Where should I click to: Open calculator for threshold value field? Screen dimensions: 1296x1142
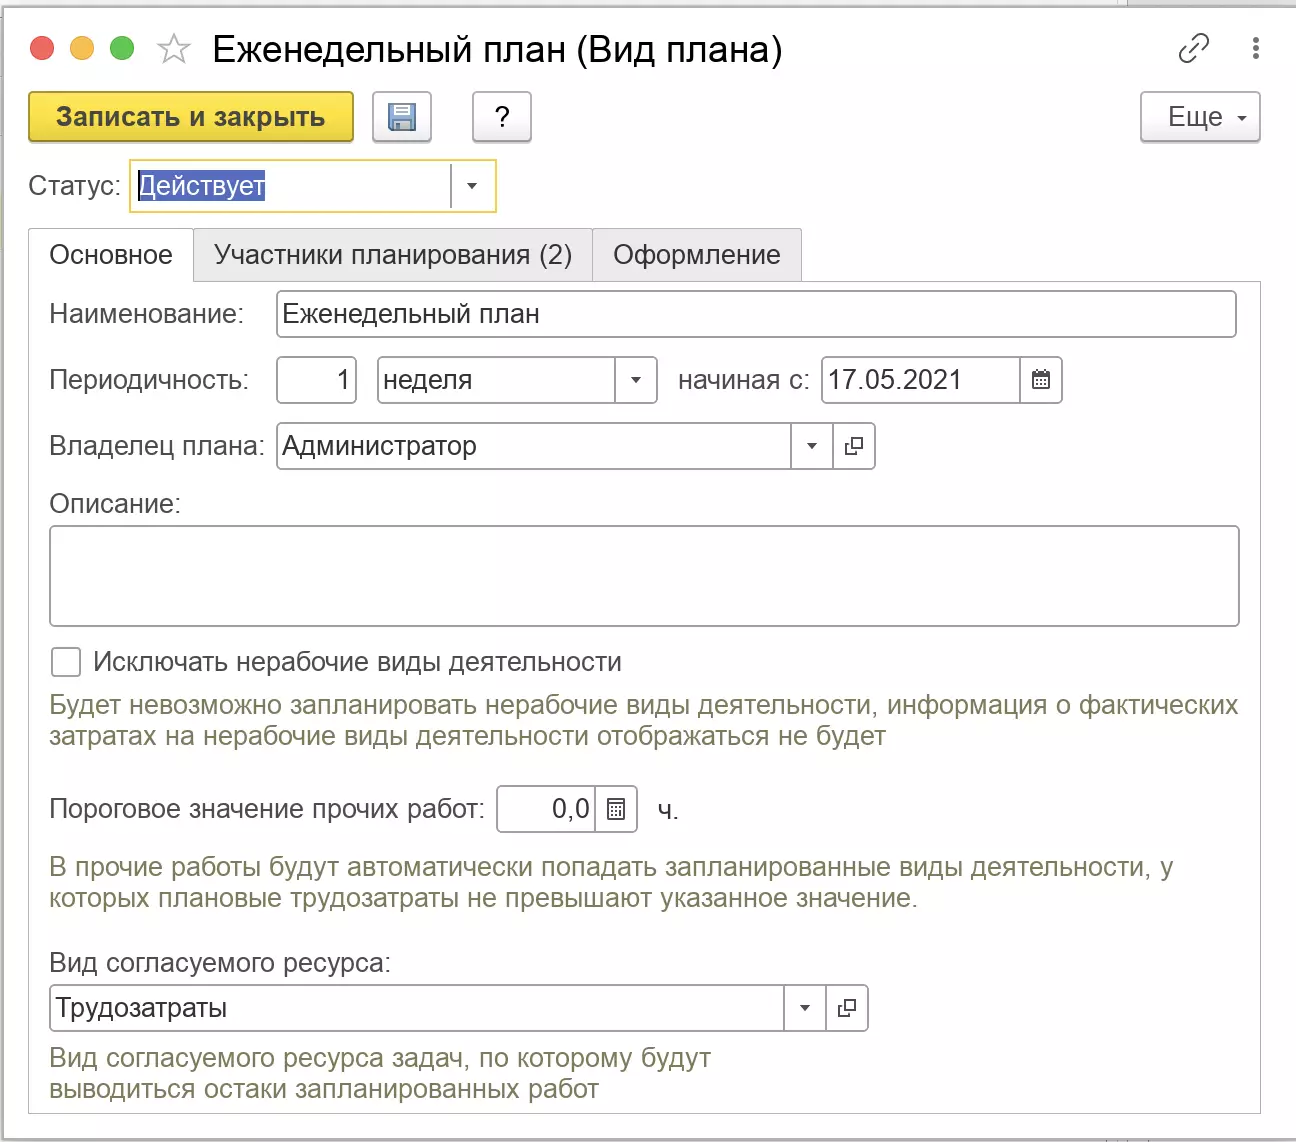[x=616, y=809]
